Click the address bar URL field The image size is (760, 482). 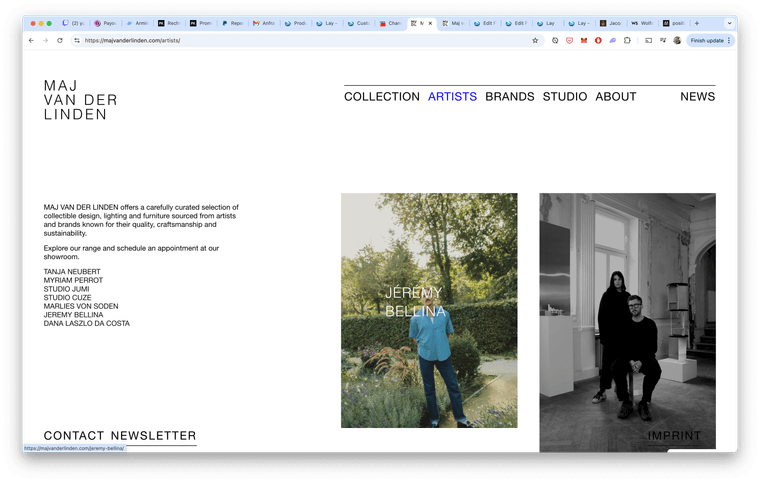click(300, 41)
